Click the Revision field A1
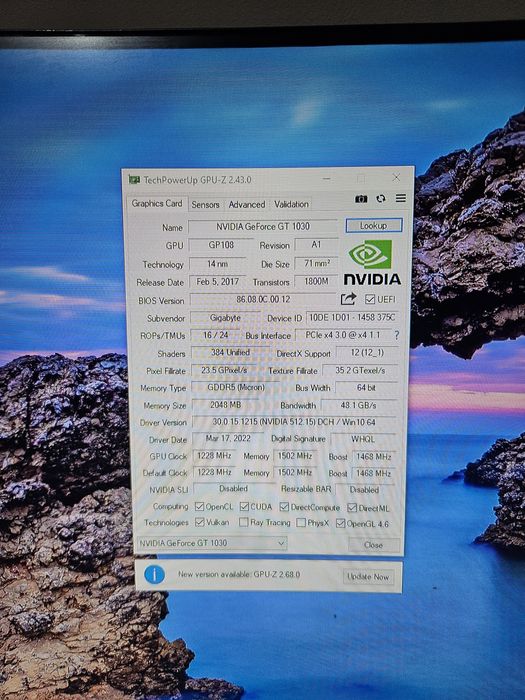Viewport: 525px width, 700px height. [x=317, y=245]
